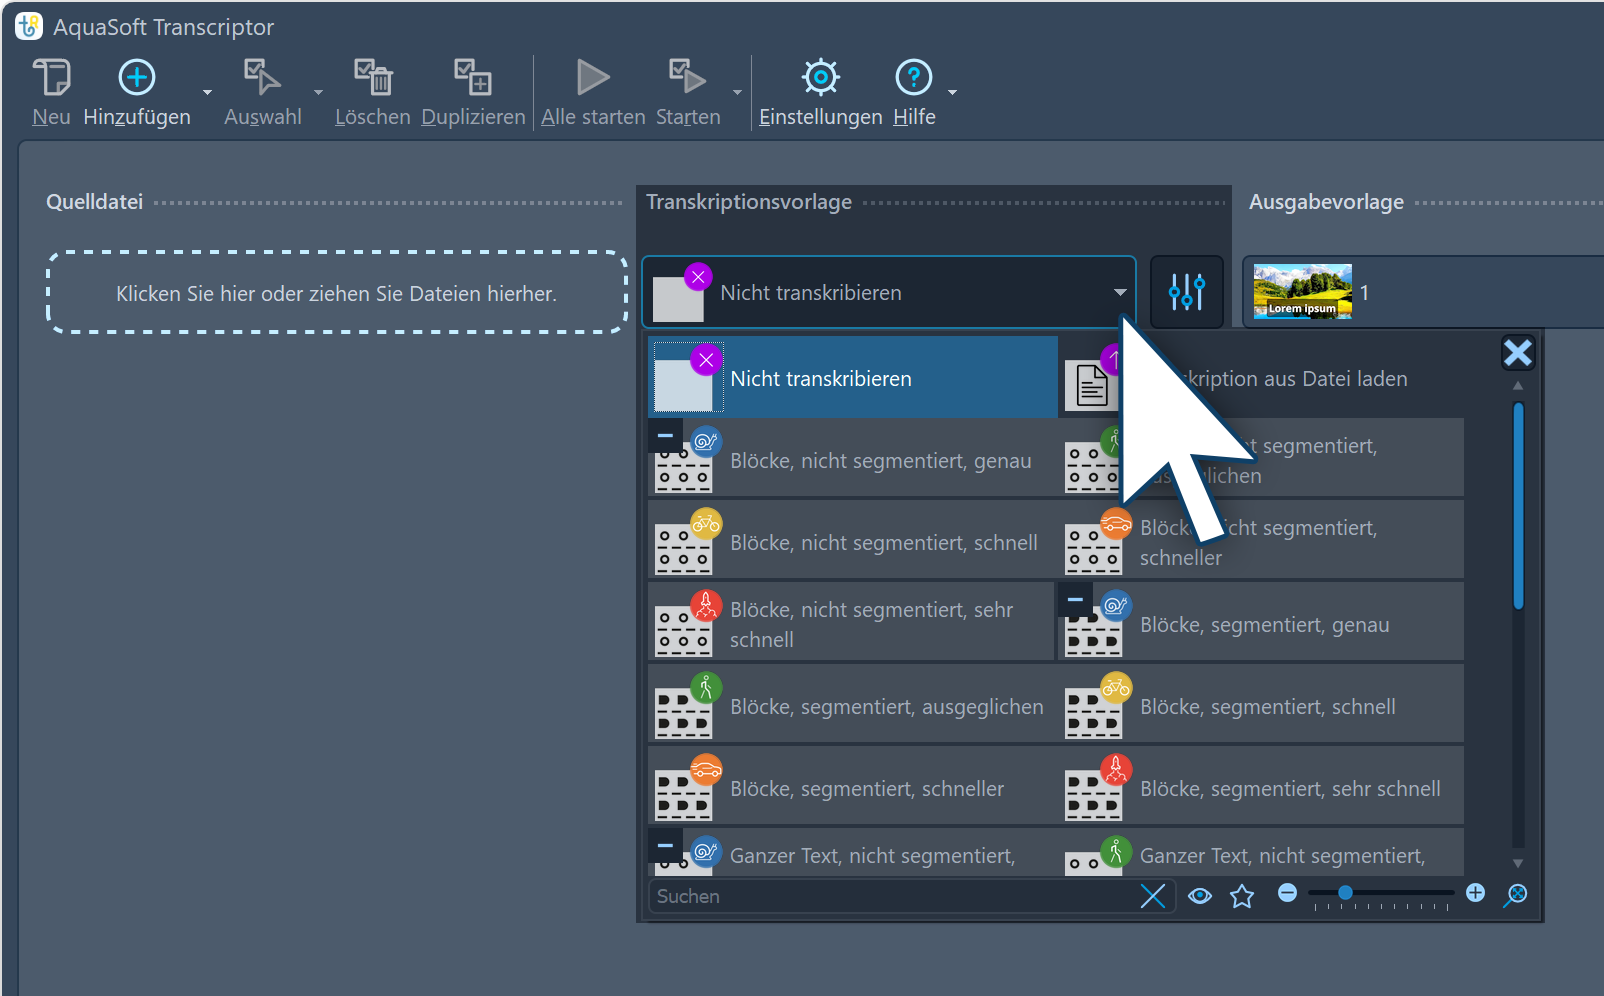The height and width of the screenshot is (996, 1604).
Task: Click the reset zoom magnifier icon
Action: tap(1515, 894)
